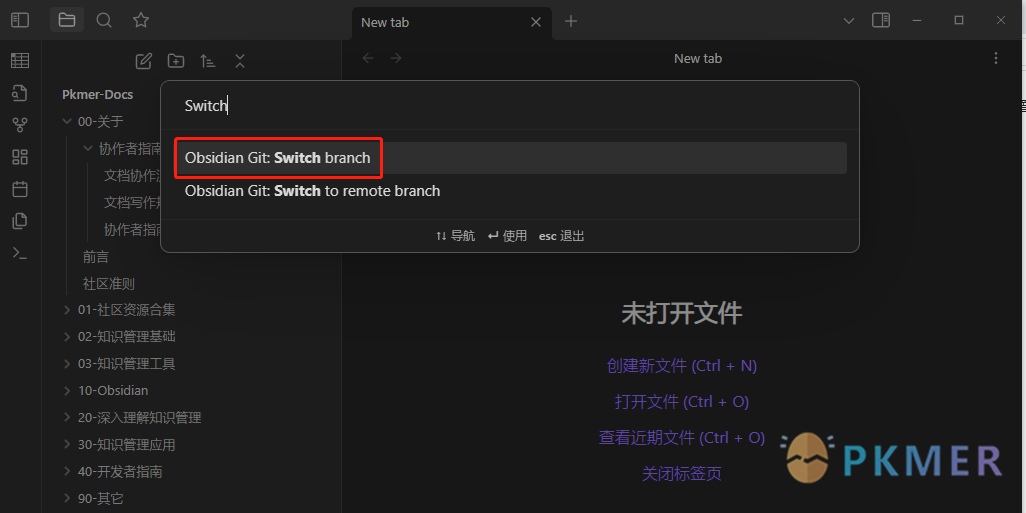Viewport: 1026px width, 513px height.
Task: Navigate forward with right arrow
Action: (x=396, y=58)
